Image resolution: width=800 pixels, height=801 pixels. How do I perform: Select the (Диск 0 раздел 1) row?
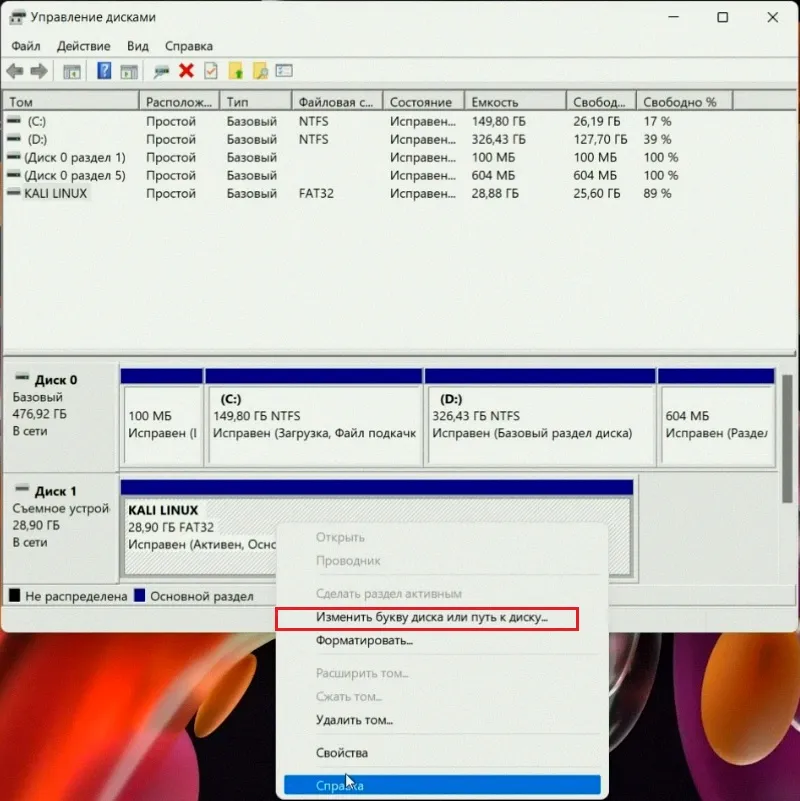click(x=368, y=157)
